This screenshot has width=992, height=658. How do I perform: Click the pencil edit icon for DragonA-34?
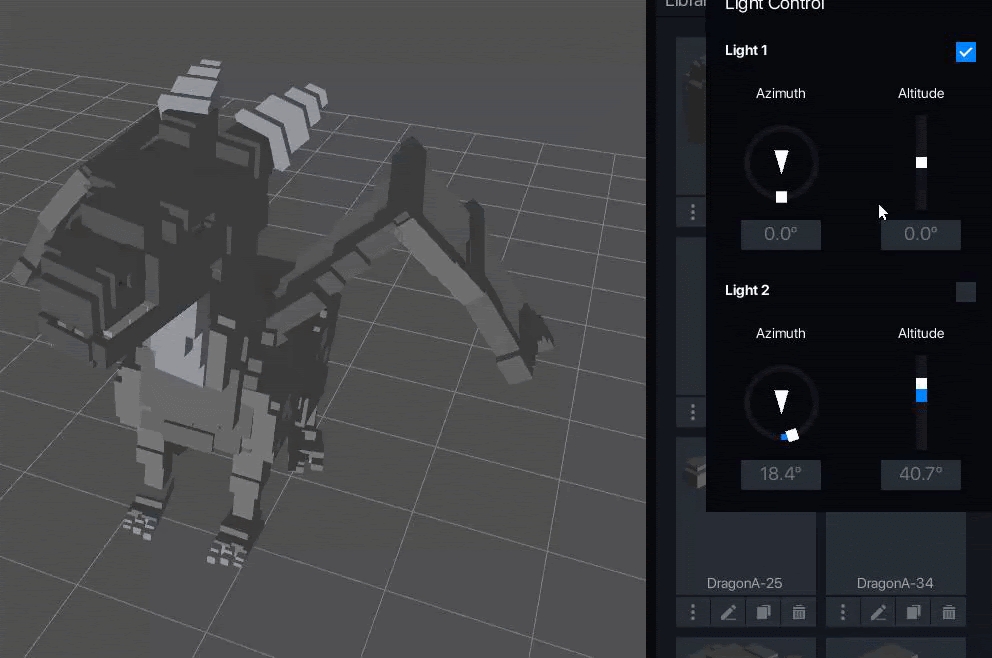879,612
